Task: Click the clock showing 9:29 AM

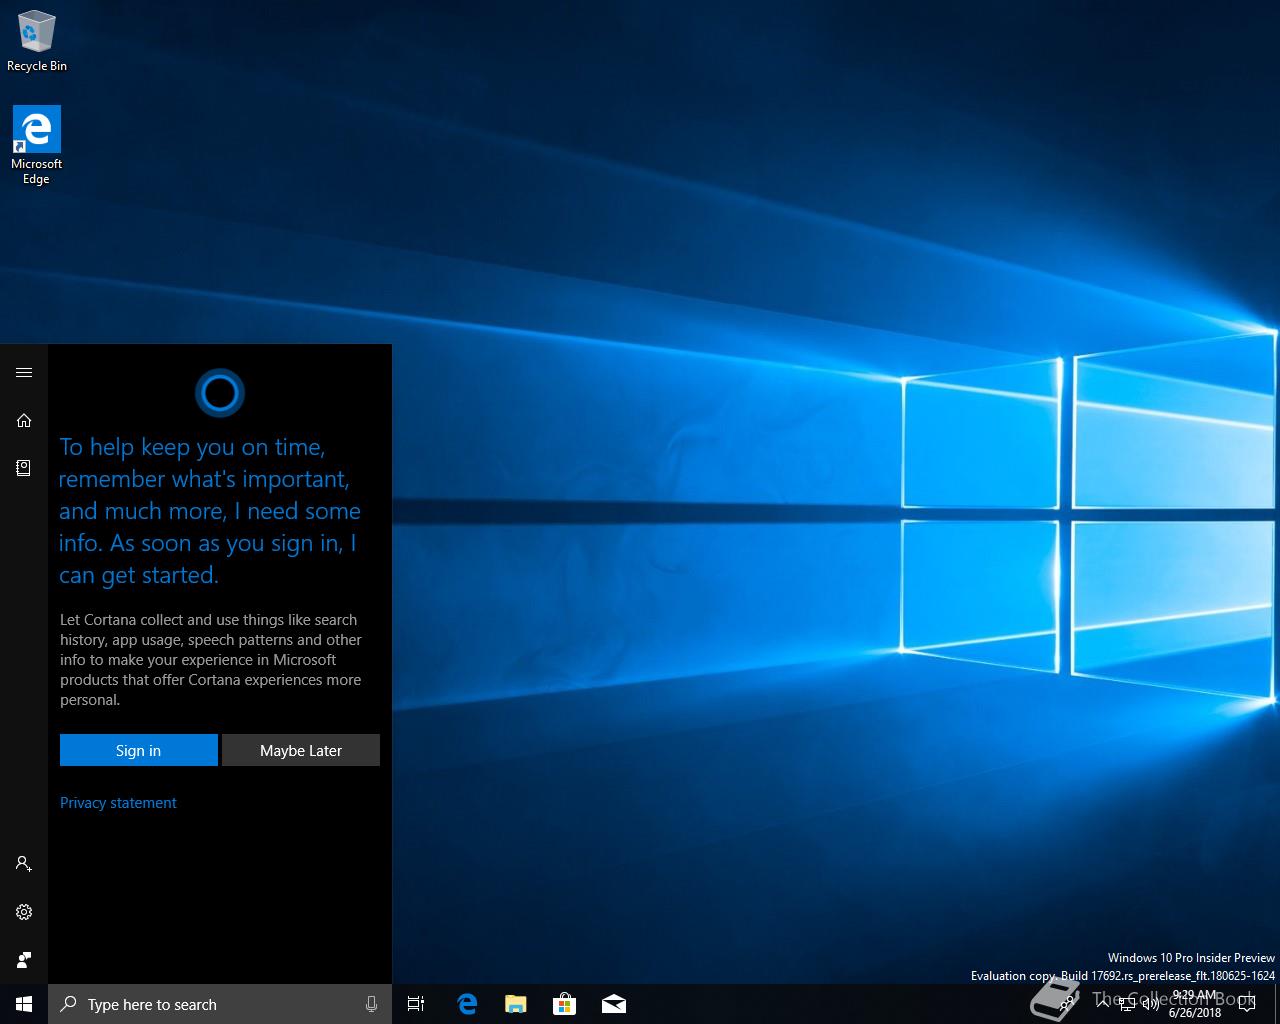Action: (1195, 1004)
